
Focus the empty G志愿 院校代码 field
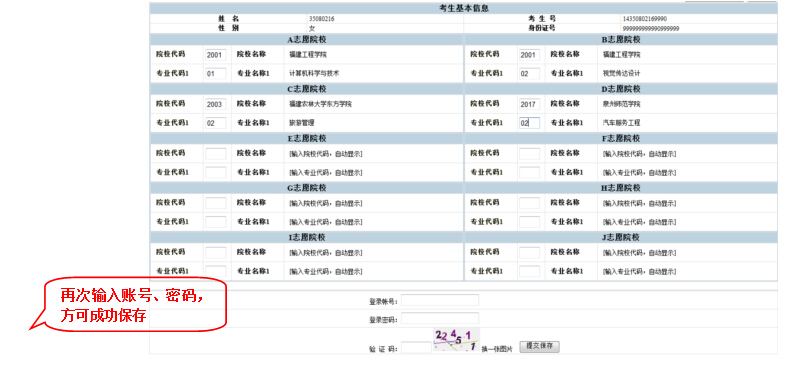[216, 203]
